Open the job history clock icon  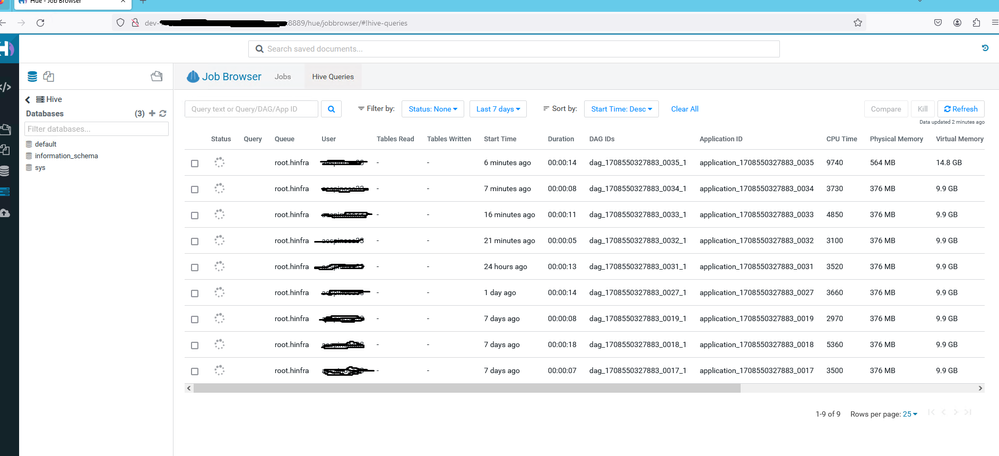click(986, 48)
